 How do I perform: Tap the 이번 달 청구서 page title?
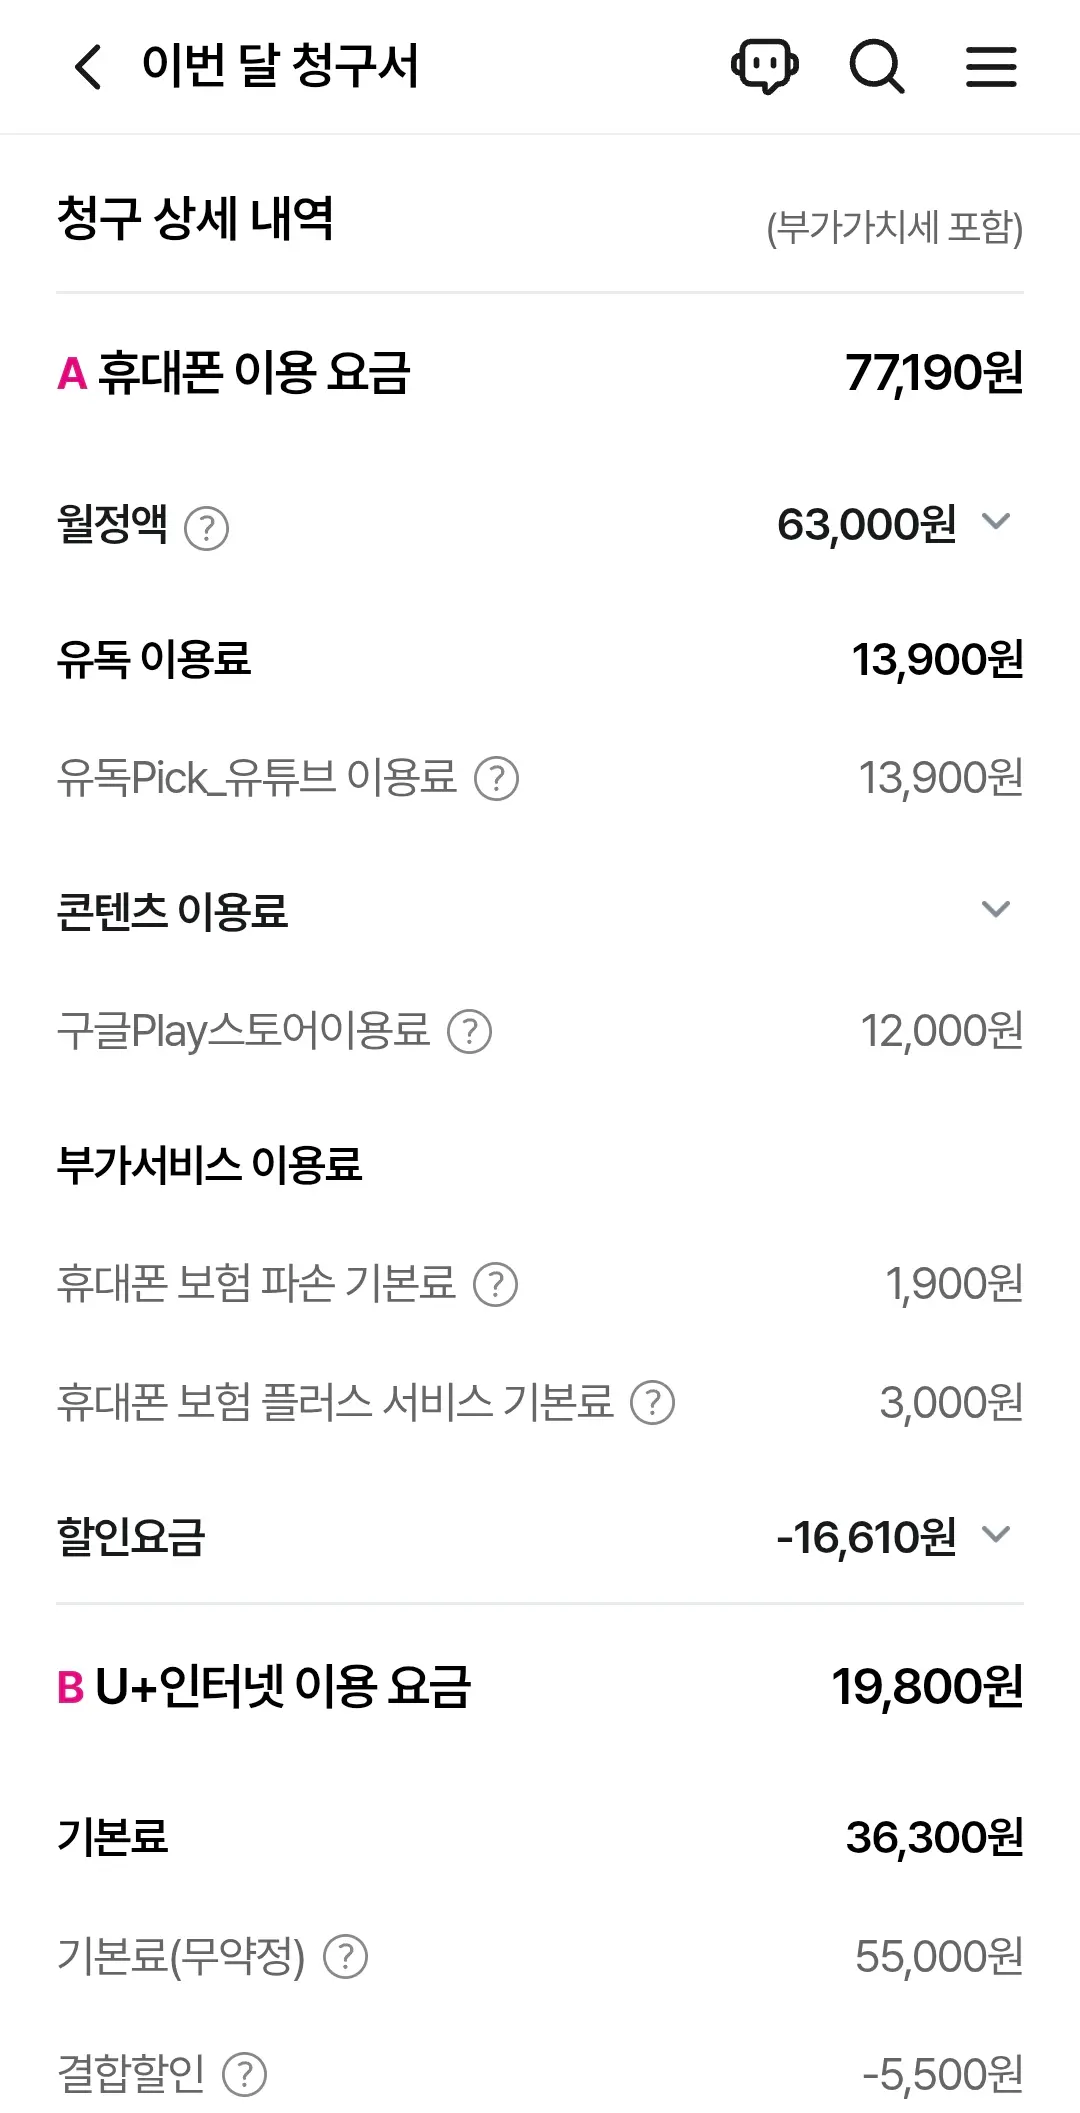pyautogui.click(x=280, y=67)
